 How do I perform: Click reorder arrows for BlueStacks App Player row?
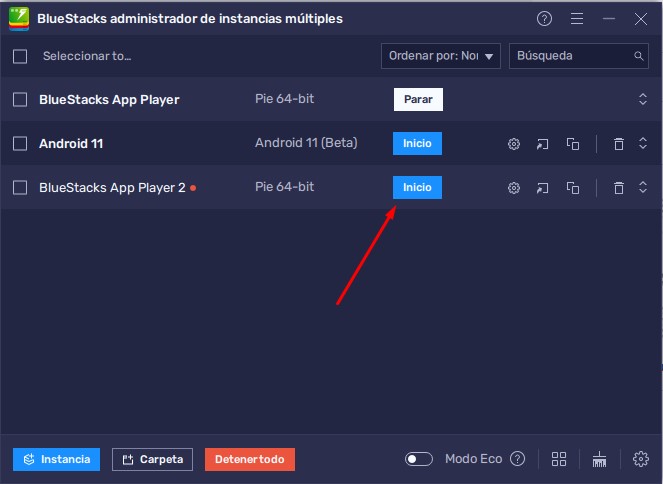coord(643,99)
